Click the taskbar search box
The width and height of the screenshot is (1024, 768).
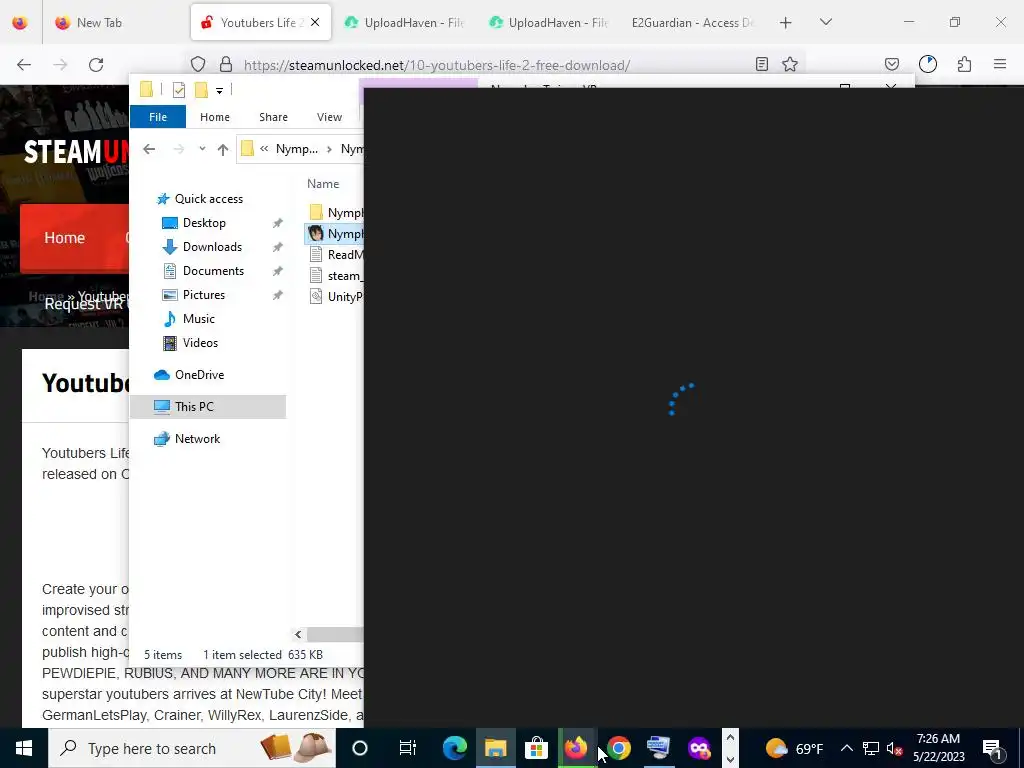click(191, 748)
